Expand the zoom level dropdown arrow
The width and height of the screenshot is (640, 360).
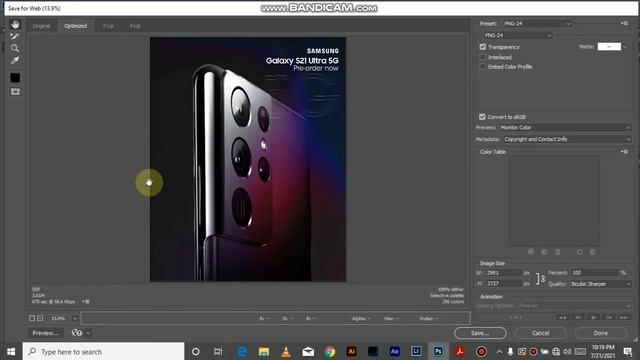point(75,318)
